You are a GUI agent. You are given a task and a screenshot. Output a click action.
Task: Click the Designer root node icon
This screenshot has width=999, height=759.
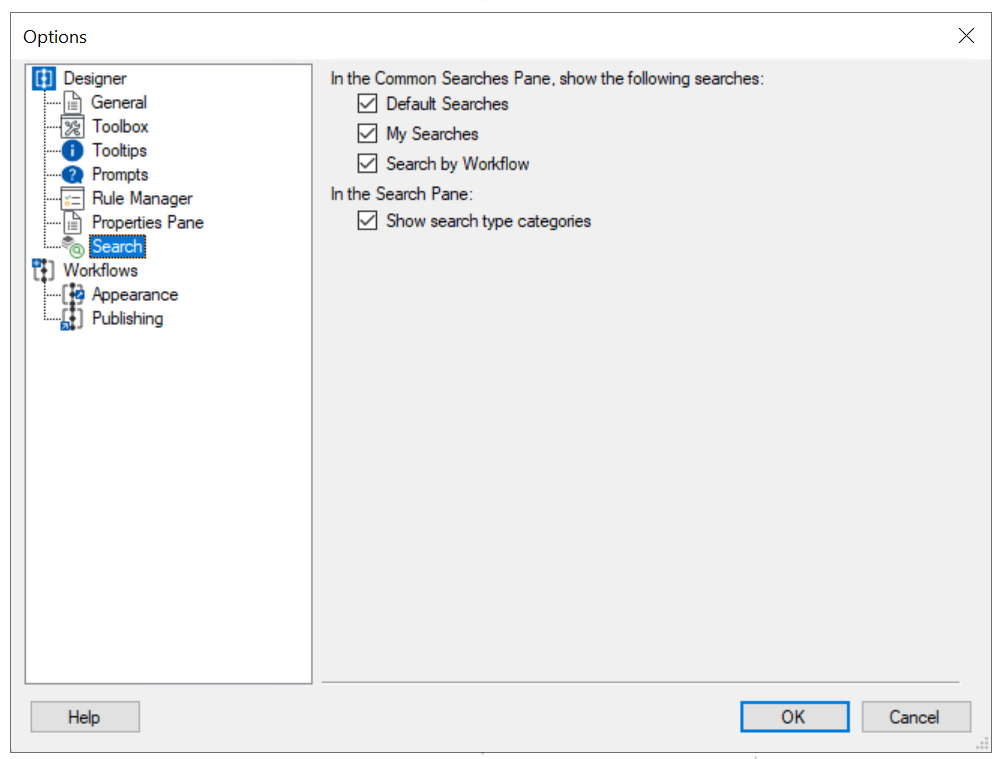44,78
